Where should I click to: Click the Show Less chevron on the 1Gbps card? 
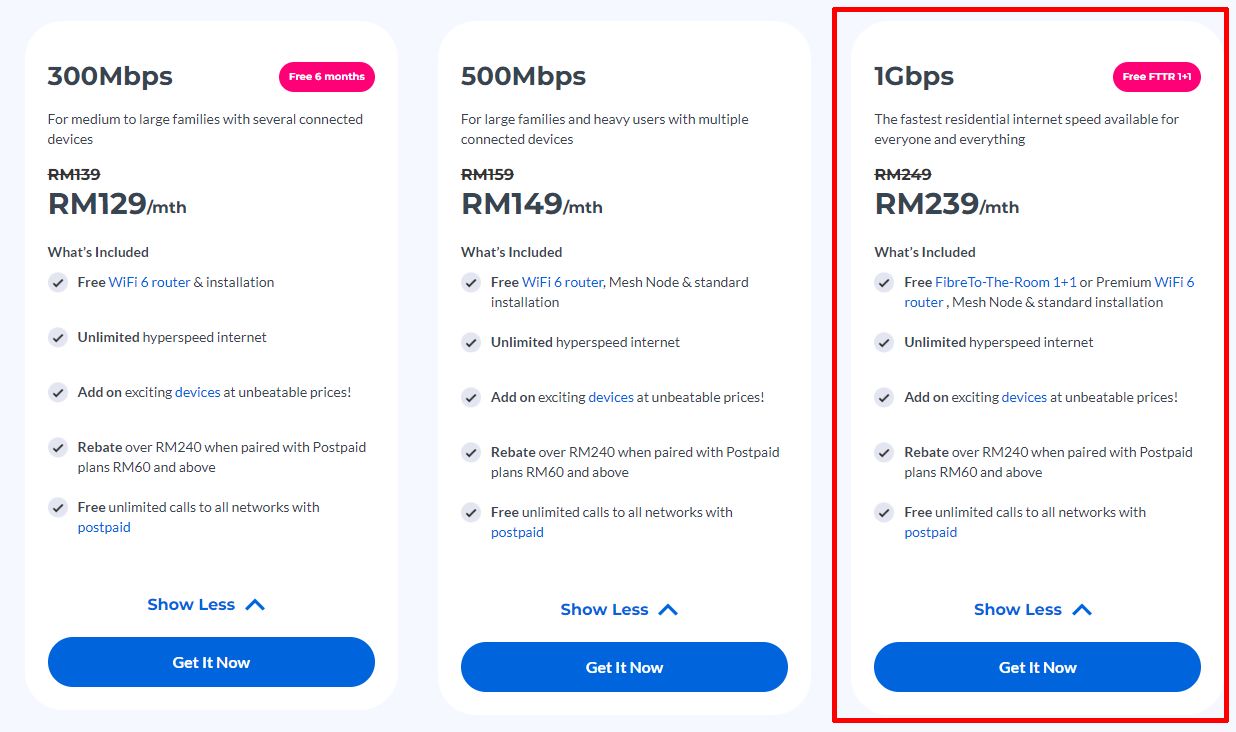pos(1082,608)
